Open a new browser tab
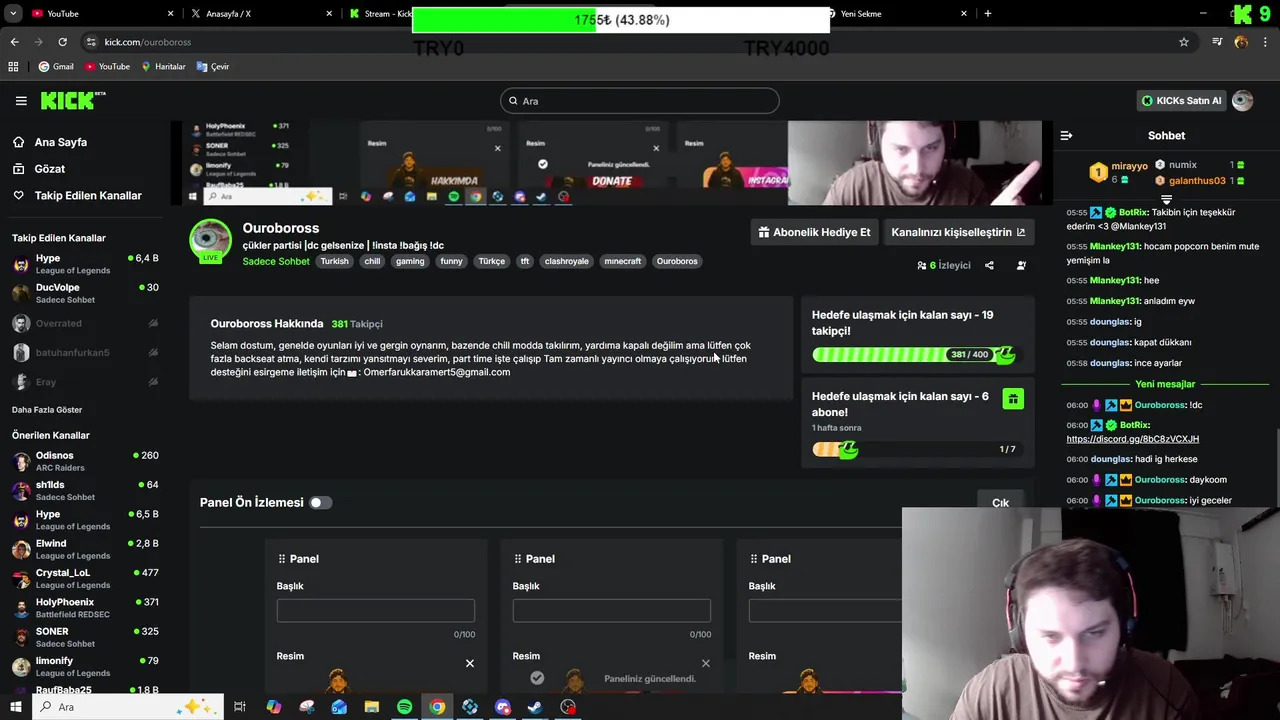This screenshot has width=1280, height=720. point(987,13)
